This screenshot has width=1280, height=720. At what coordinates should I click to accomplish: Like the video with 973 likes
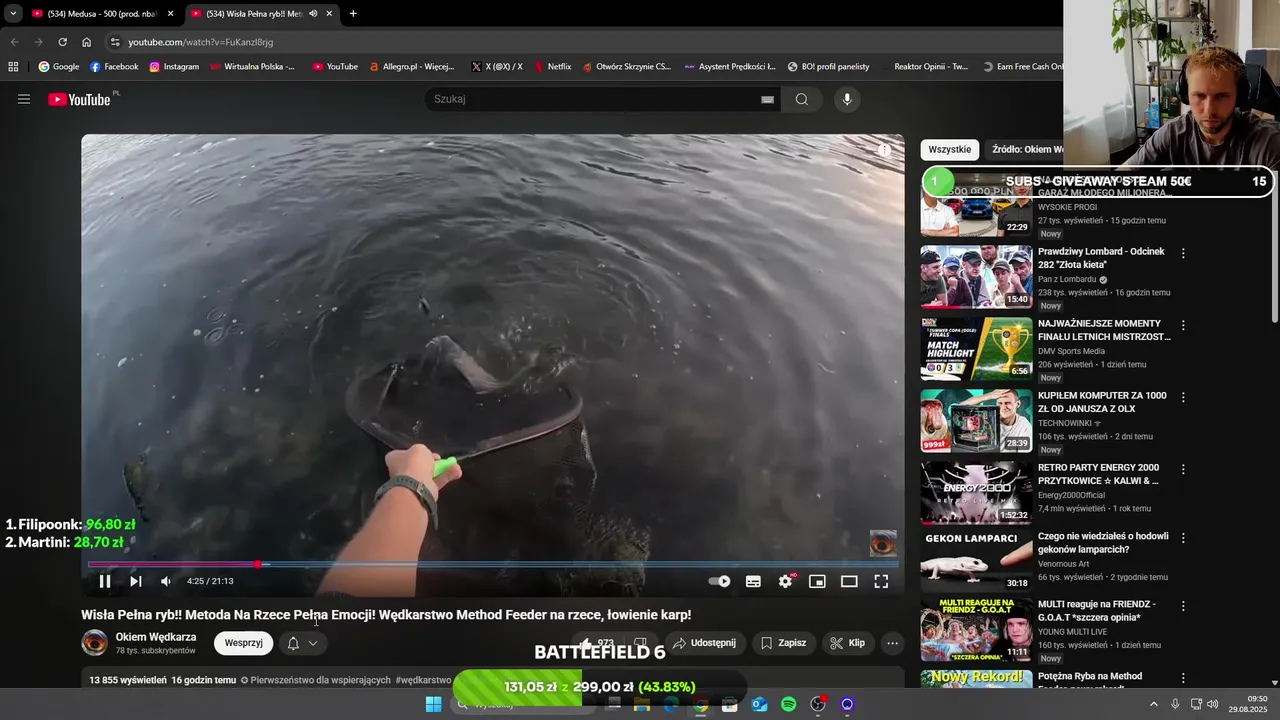click(597, 643)
